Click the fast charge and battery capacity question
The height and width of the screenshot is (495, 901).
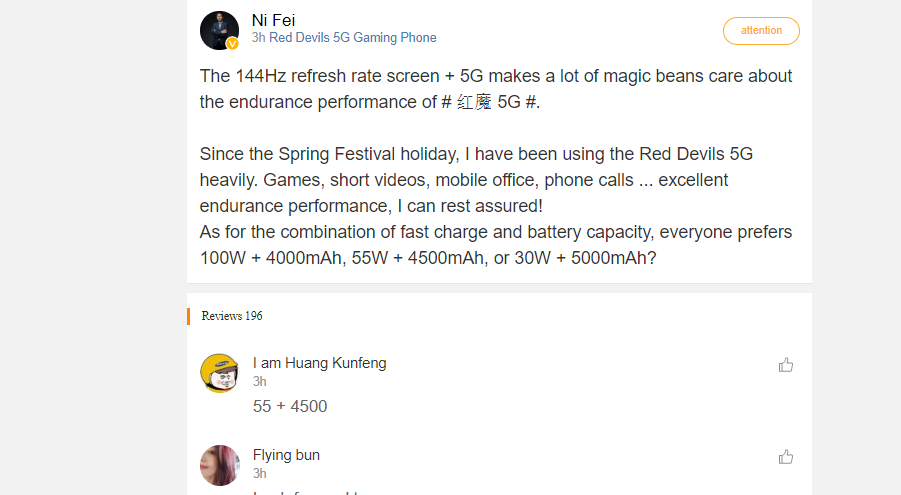coord(495,245)
